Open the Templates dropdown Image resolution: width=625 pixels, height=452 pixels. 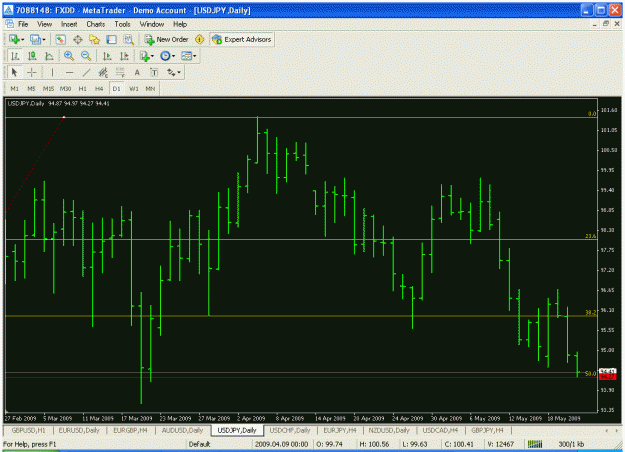[x=189, y=56]
